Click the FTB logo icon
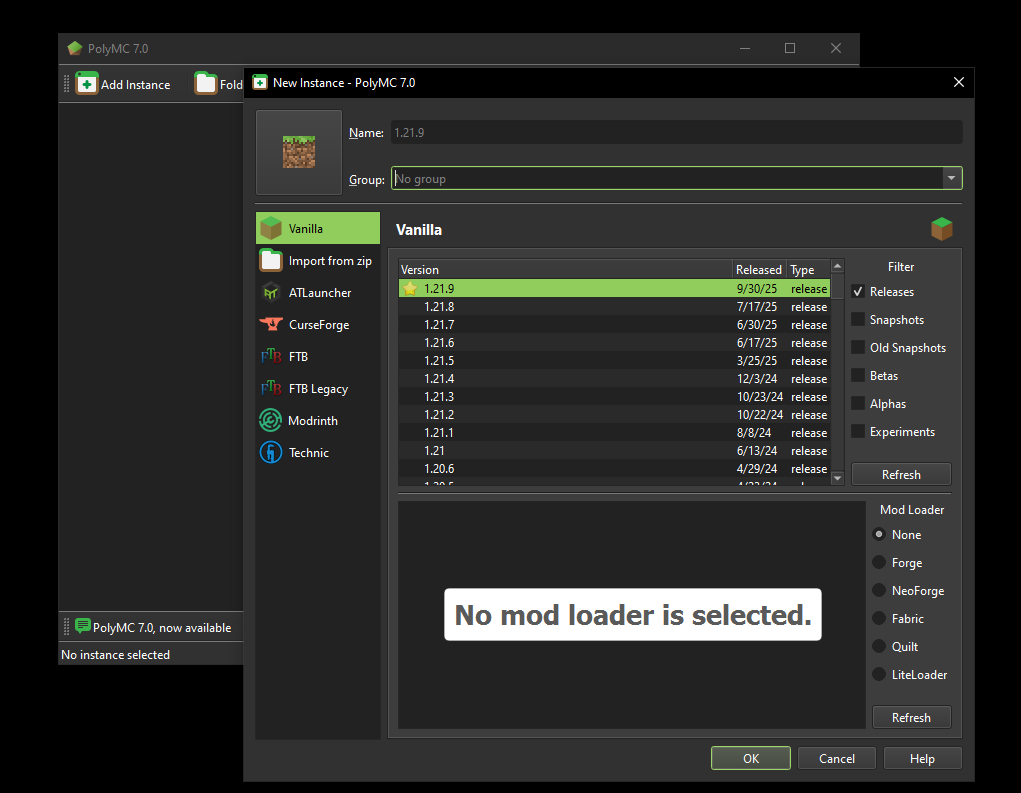Image resolution: width=1021 pixels, height=793 pixels. click(271, 356)
